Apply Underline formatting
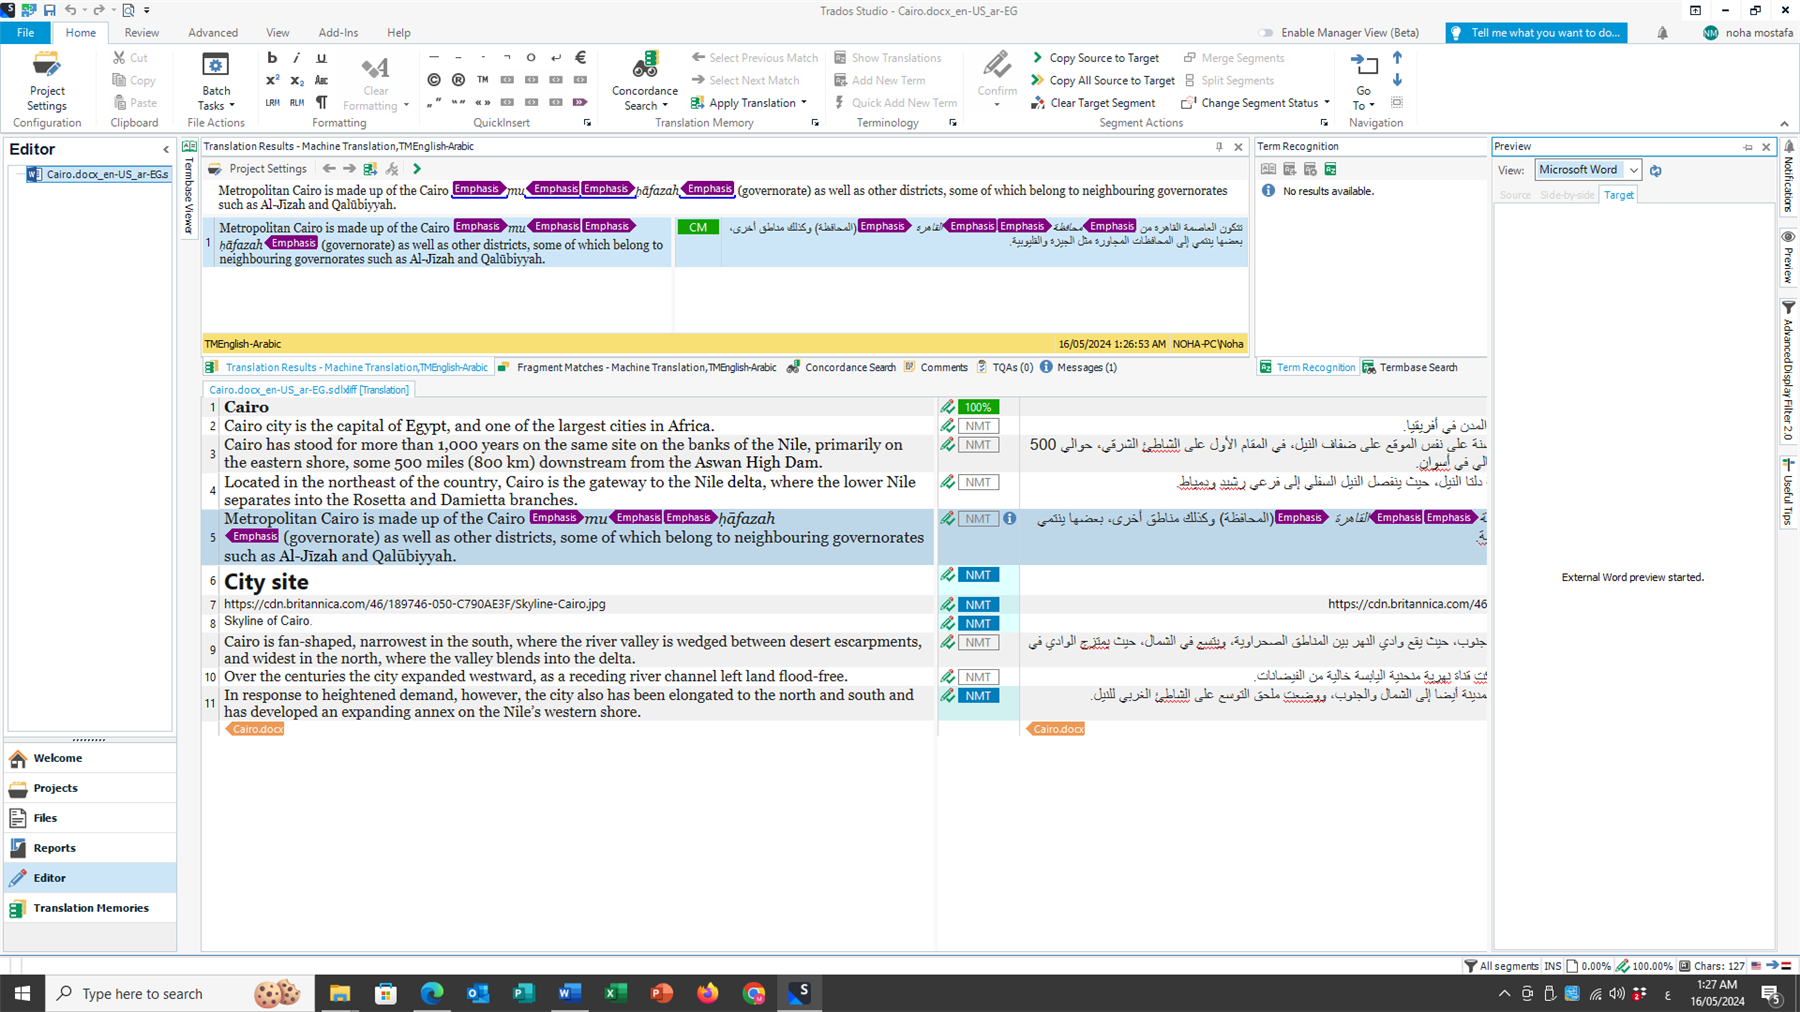This screenshot has height=1012, width=1800. (321, 58)
